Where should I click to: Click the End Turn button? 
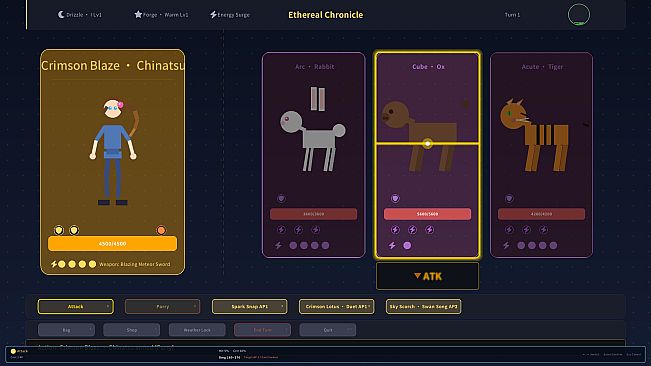[x=262, y=330]
